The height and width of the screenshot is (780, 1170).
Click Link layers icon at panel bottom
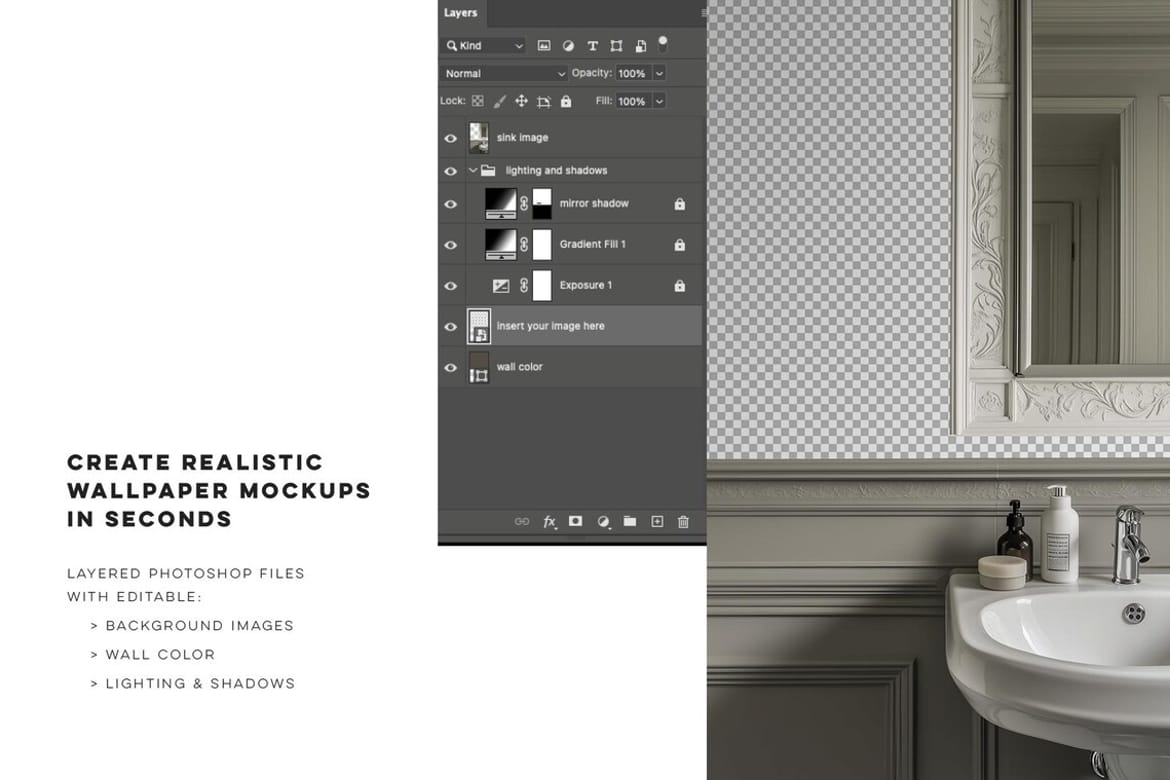click(x=522, y=522)
